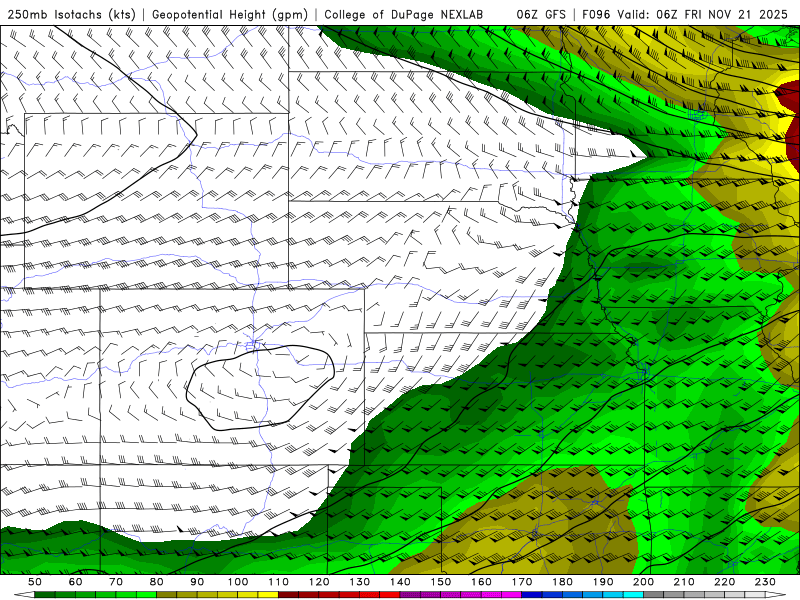Select the bright yellow swatch just before 110

(268, 594)
